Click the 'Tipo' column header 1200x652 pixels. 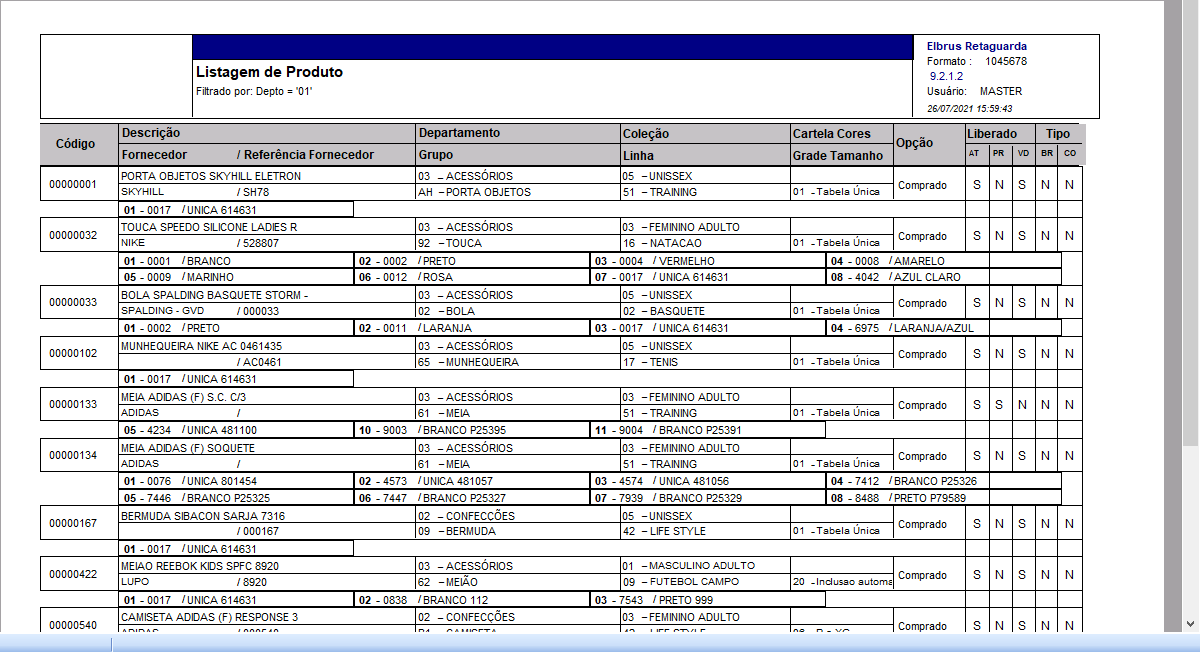[1058, 133]
